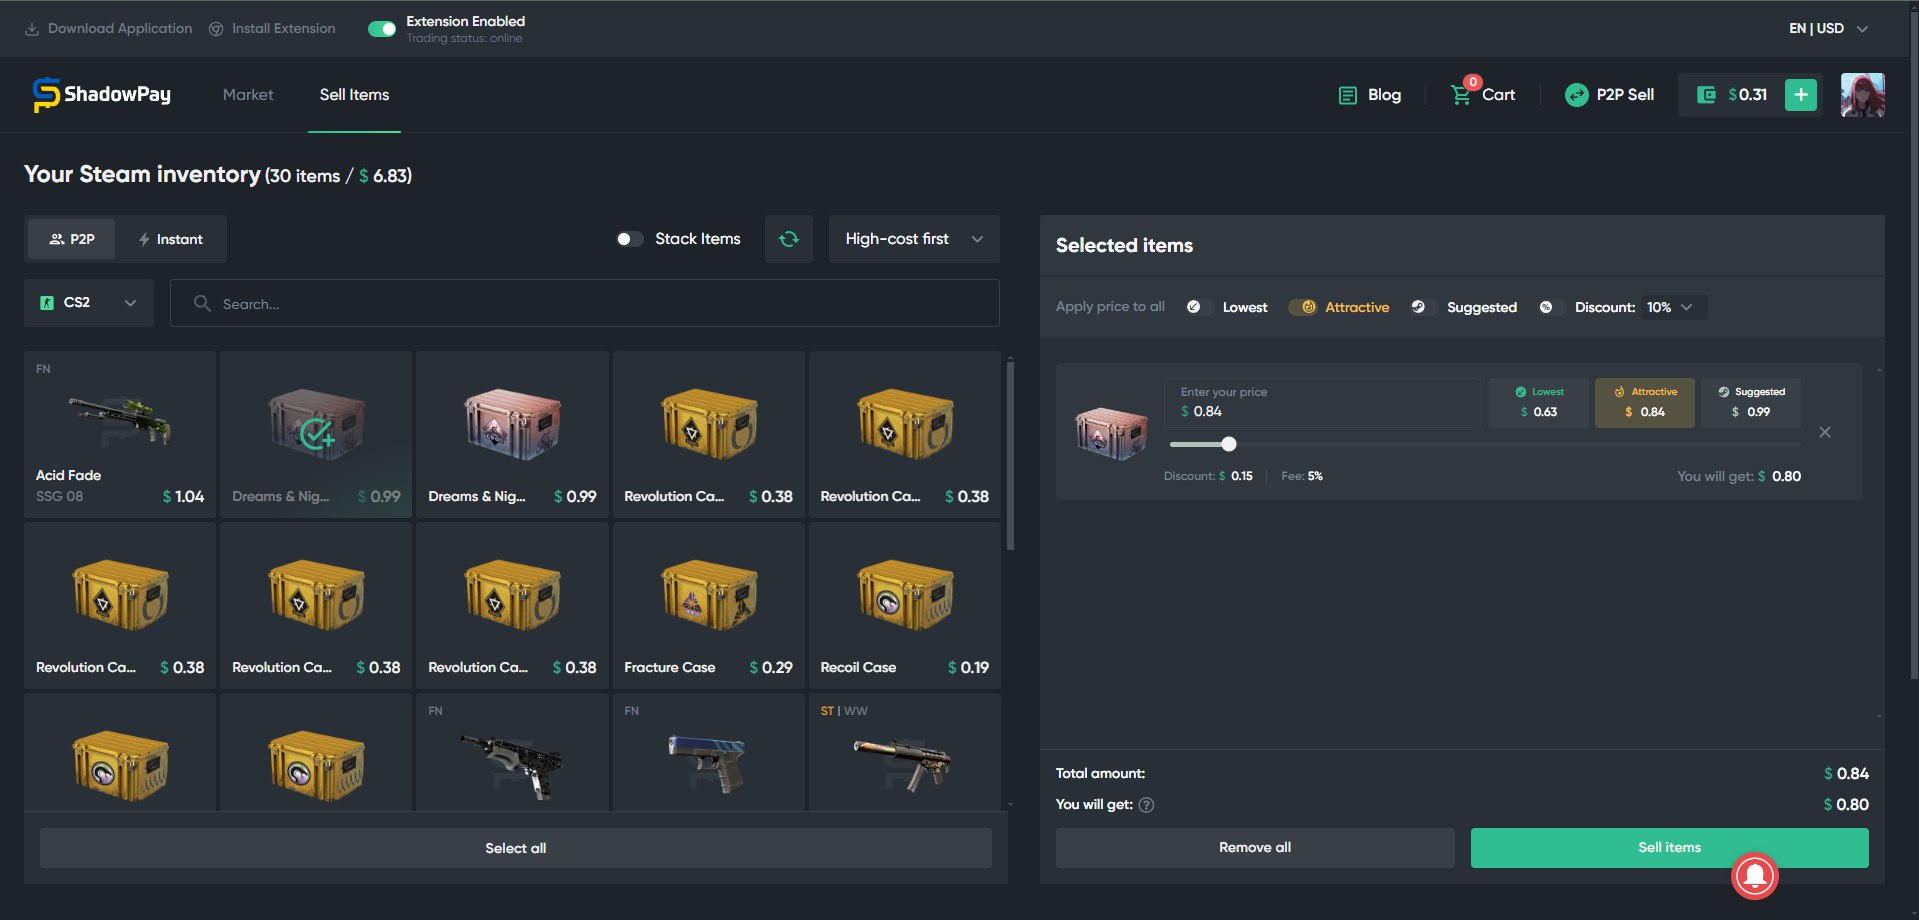This screenshot has width=1919, height=920.
Task: Select the Acid Fade SSG 08 item
Action: 120,434
